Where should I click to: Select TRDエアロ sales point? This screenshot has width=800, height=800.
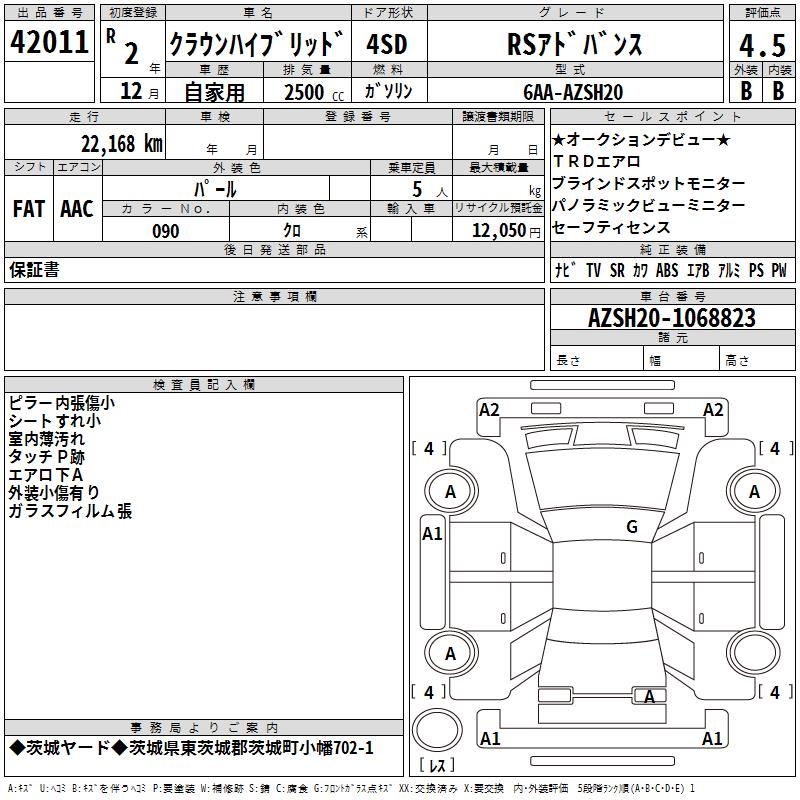click(597, 161)
